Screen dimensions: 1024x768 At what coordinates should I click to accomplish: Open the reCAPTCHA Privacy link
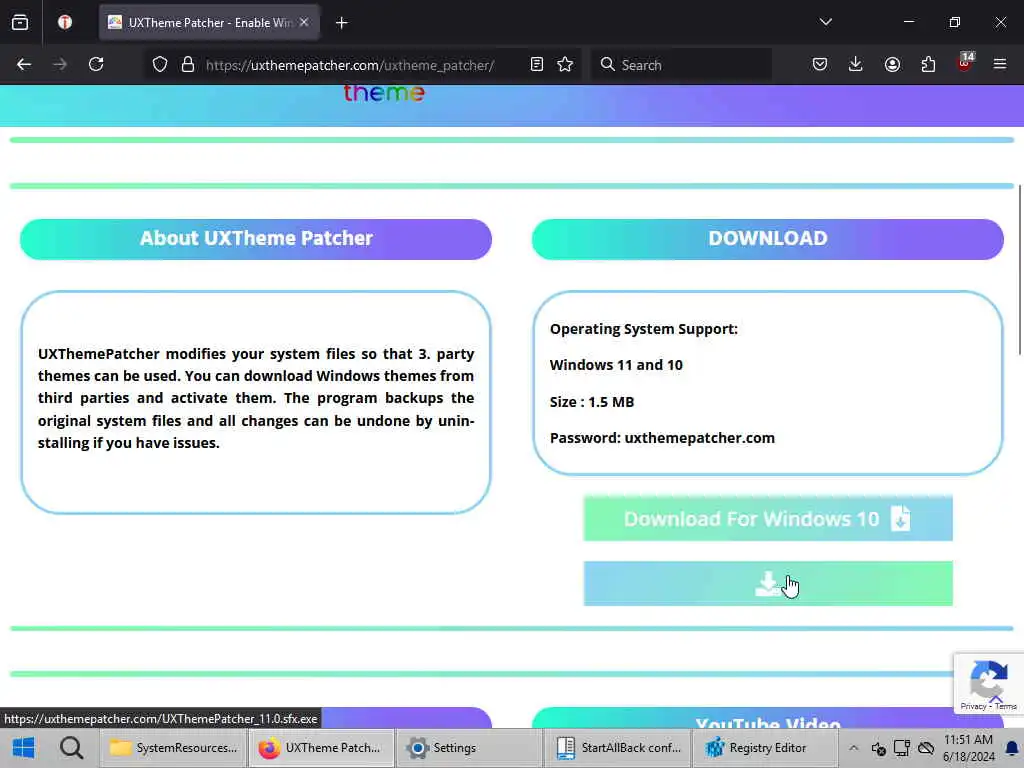973,707
